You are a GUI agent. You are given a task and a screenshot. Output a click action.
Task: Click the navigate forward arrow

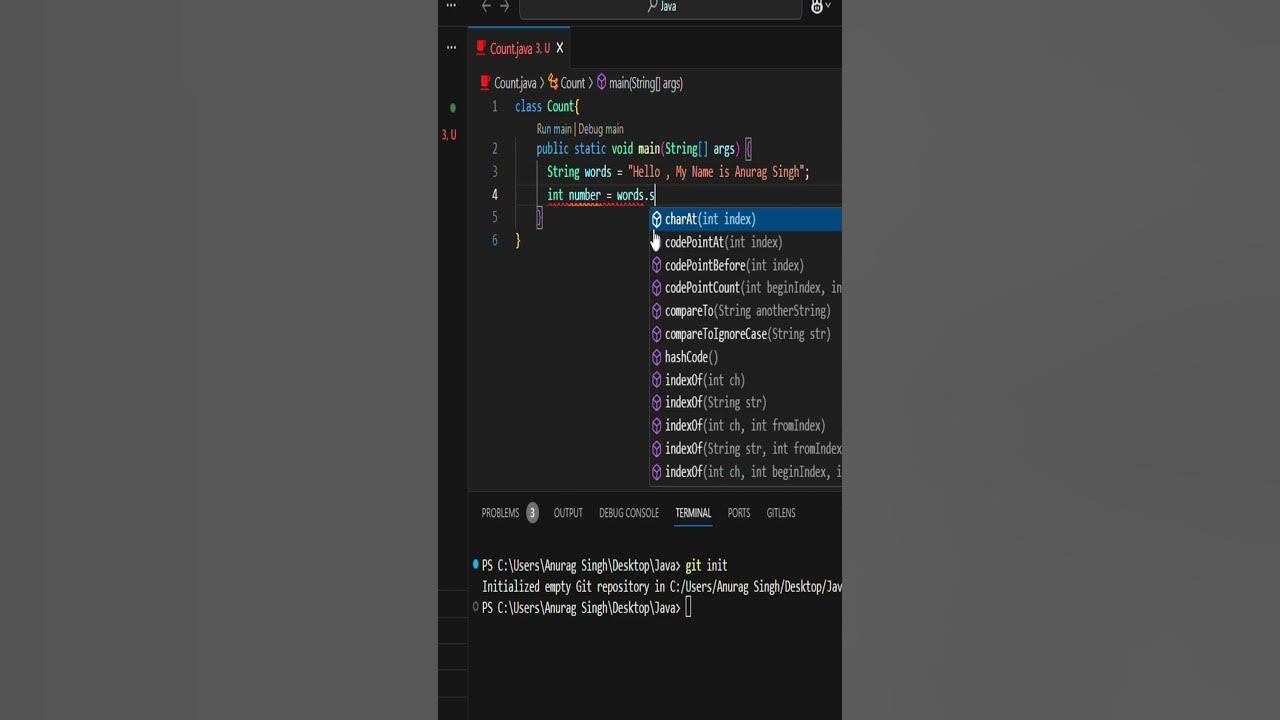click(504, 6)
